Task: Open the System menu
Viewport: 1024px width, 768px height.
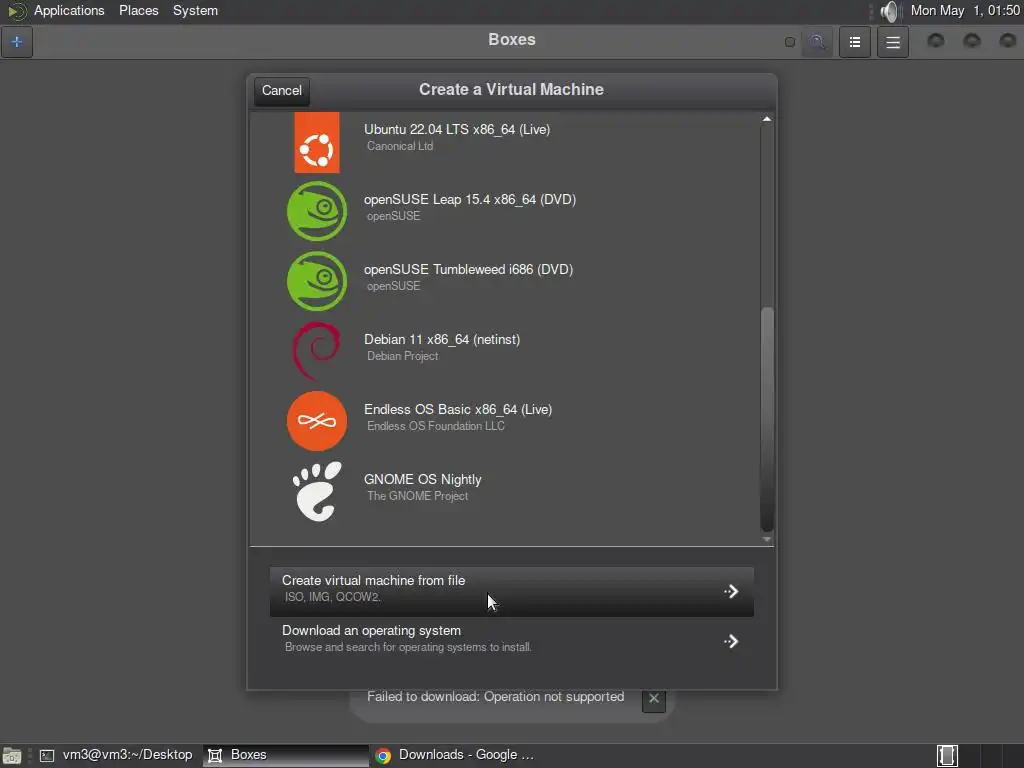Action: (195, 11)
